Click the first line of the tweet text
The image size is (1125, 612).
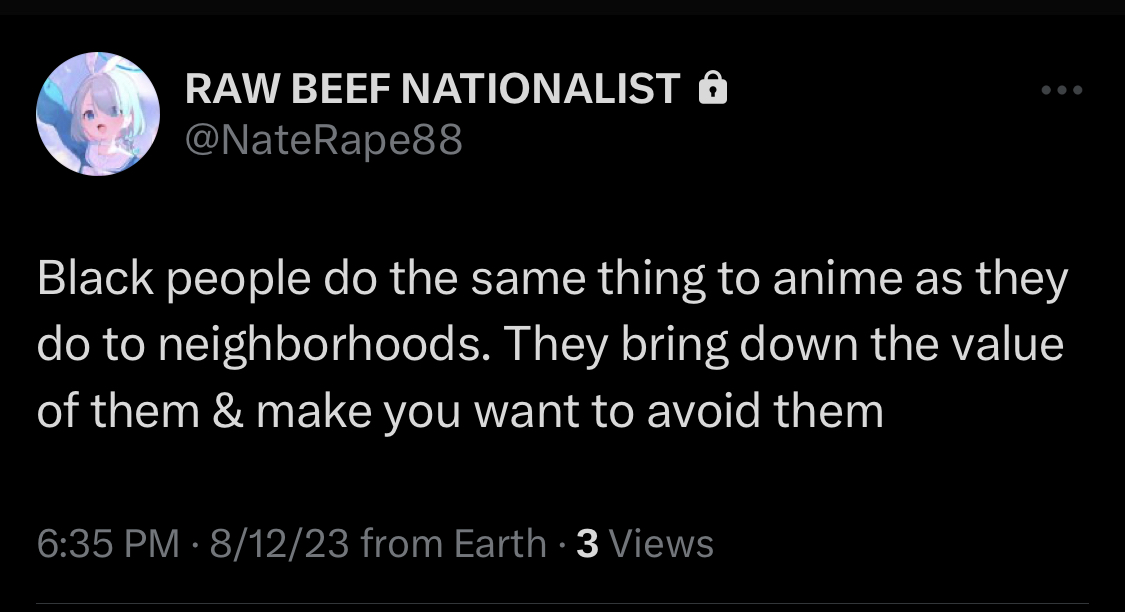click(x=550, y=281)
